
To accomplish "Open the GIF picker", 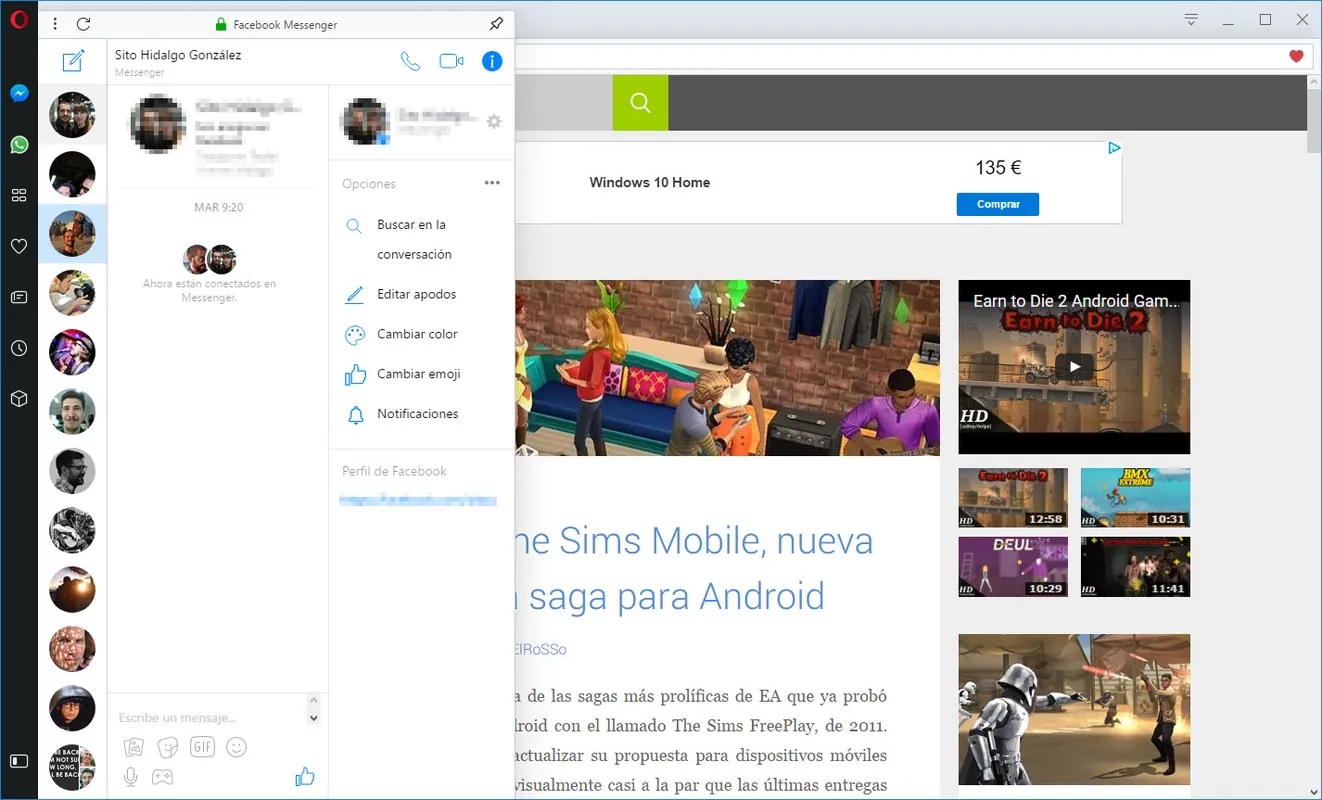I will point(202,747).
